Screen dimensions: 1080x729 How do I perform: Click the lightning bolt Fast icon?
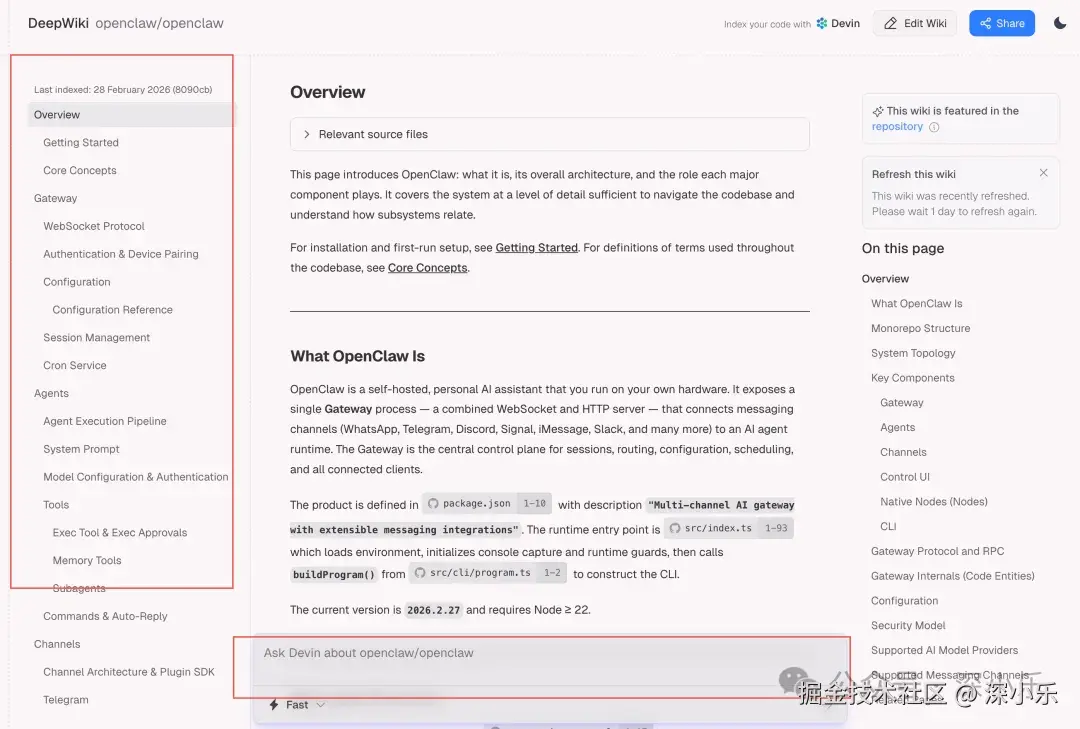click(274, 705)
